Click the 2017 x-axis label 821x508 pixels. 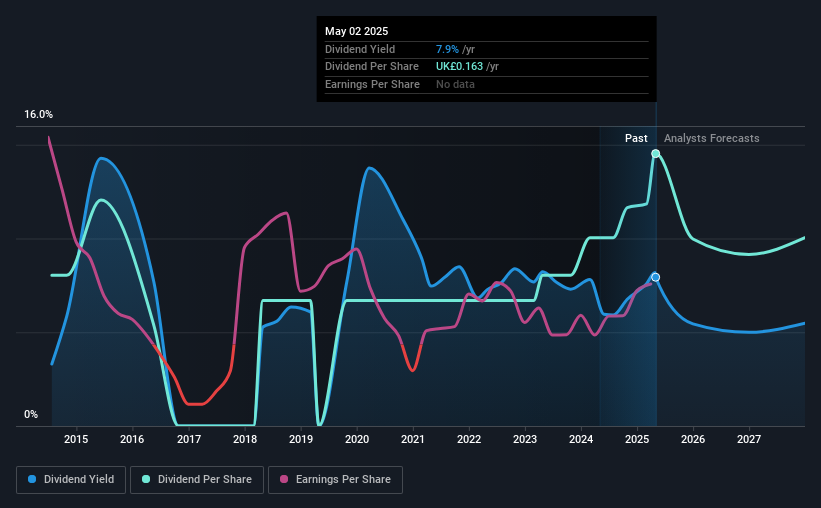point(188,439)
